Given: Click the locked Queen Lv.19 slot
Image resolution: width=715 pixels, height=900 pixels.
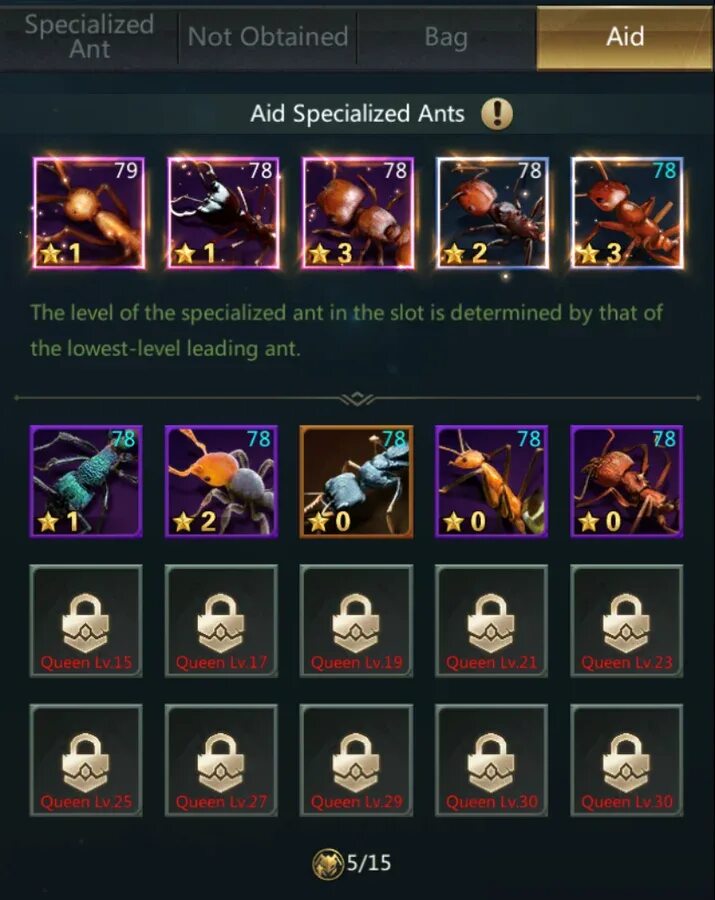Looking at the screenshot, I should (356, 621).
